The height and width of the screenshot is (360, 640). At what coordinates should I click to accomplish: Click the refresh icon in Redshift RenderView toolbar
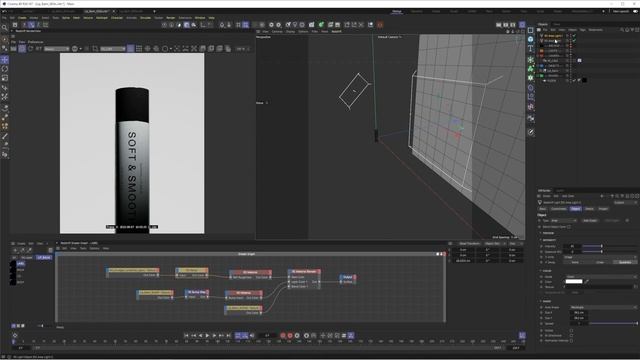pos(30,49)
